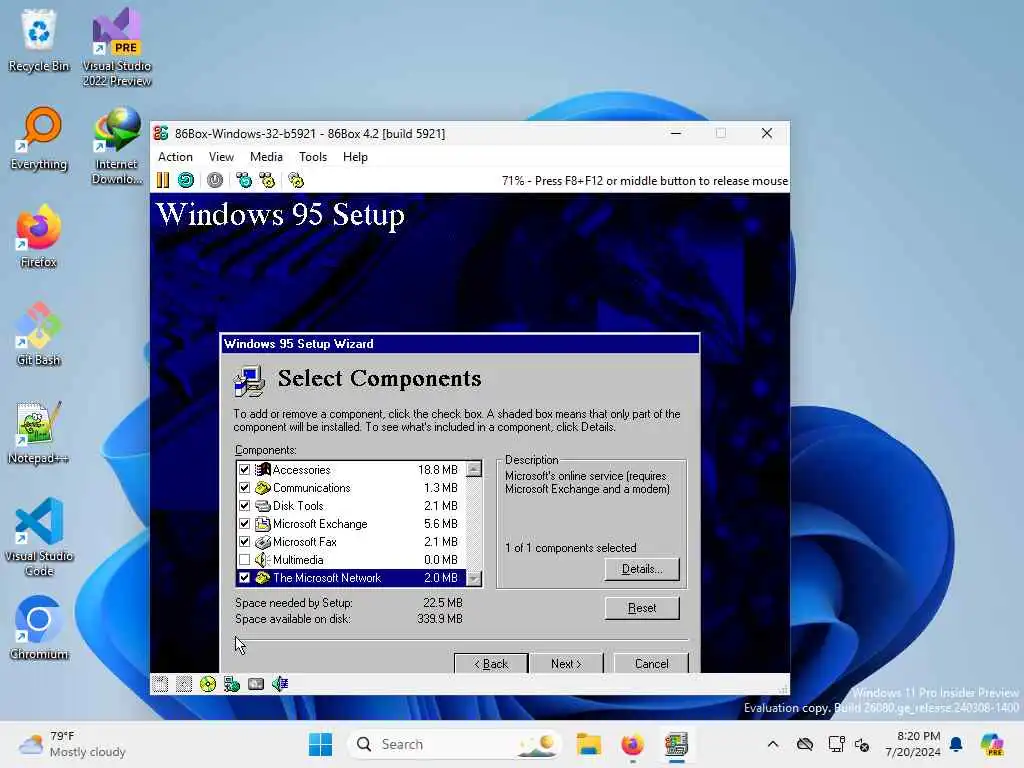Open the Tools menu
The height and width of the screenshot is (768, 1024).
coord(313,157)
